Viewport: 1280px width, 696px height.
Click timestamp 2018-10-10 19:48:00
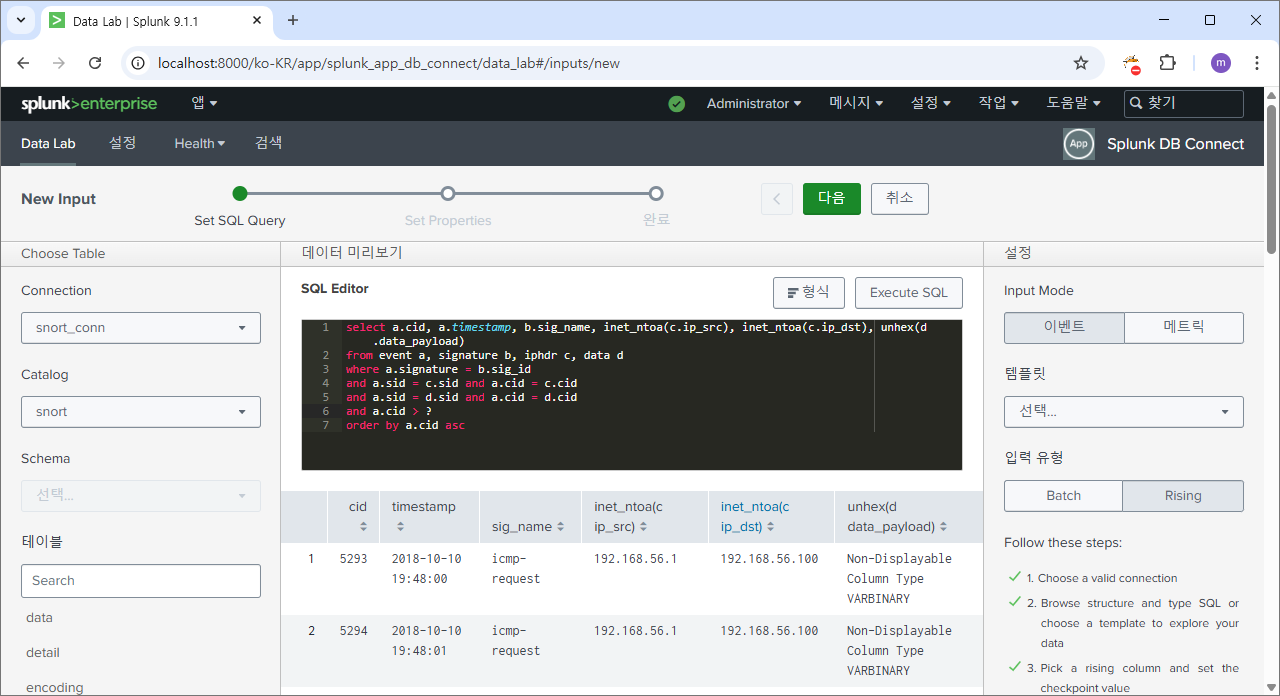click(427, 568)
